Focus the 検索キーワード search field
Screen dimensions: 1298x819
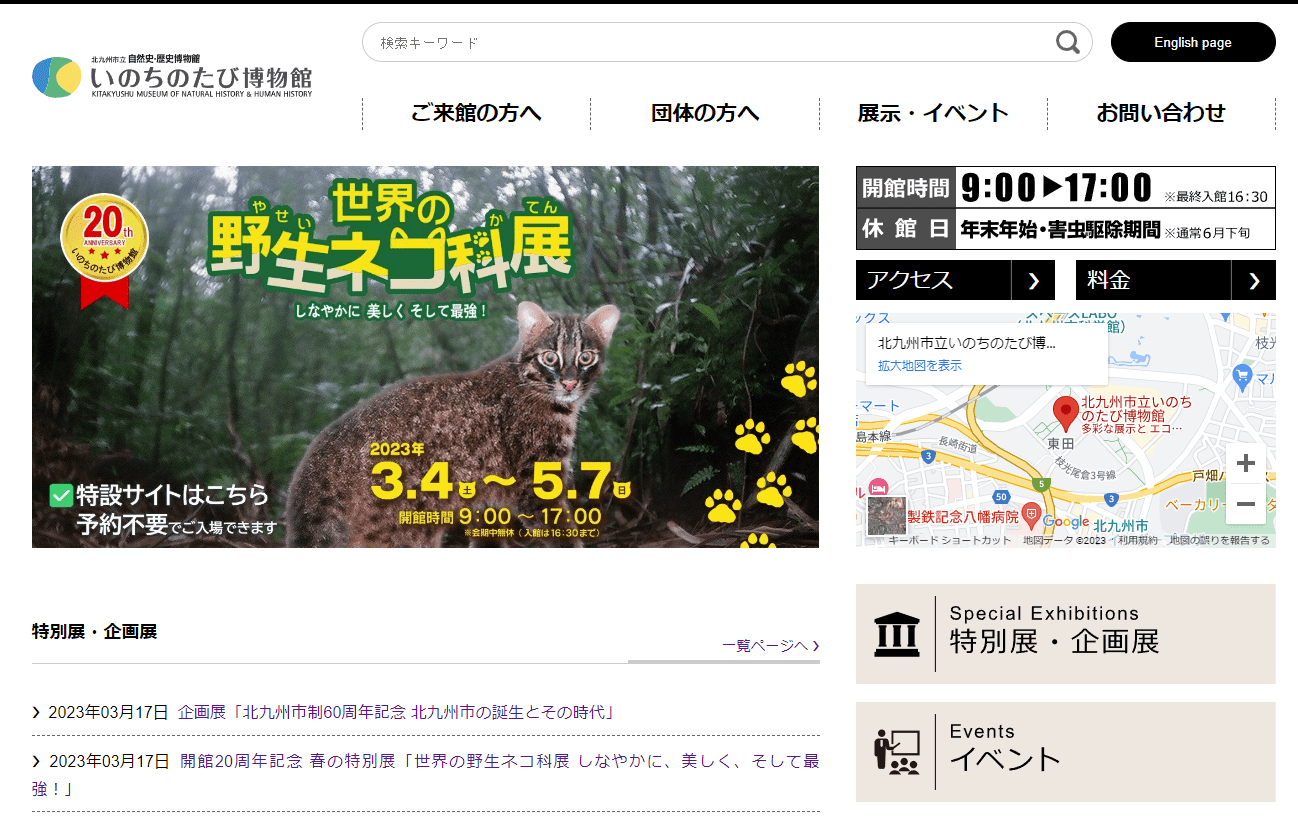click(x=700, y=43)
